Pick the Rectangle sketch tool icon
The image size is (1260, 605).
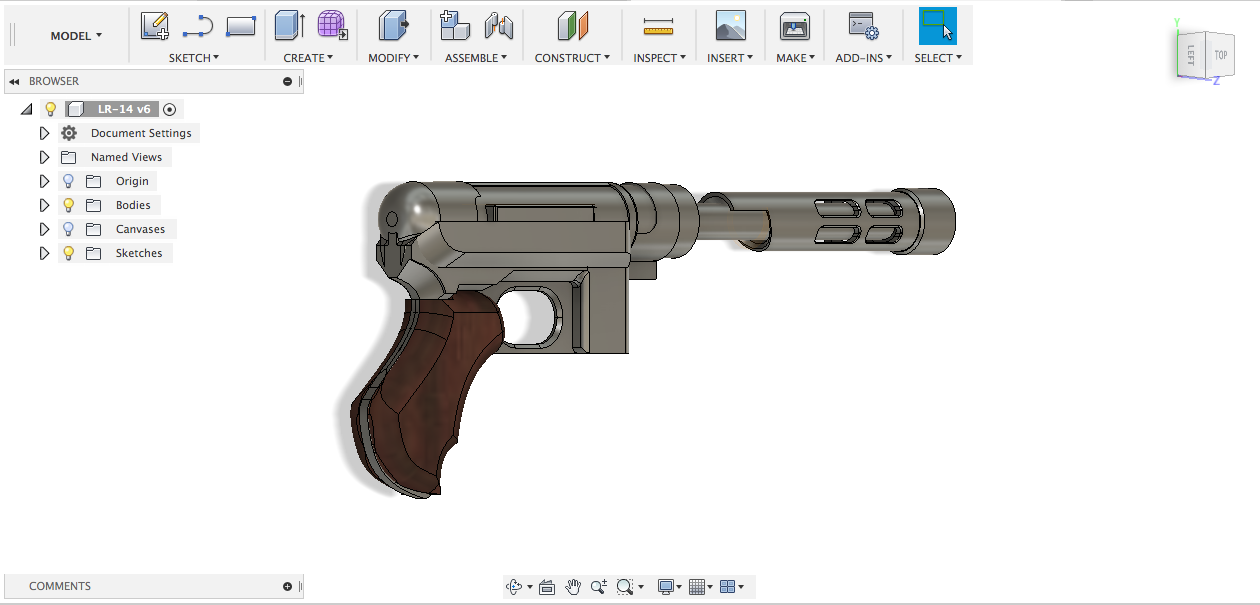(x=241, y=25)
